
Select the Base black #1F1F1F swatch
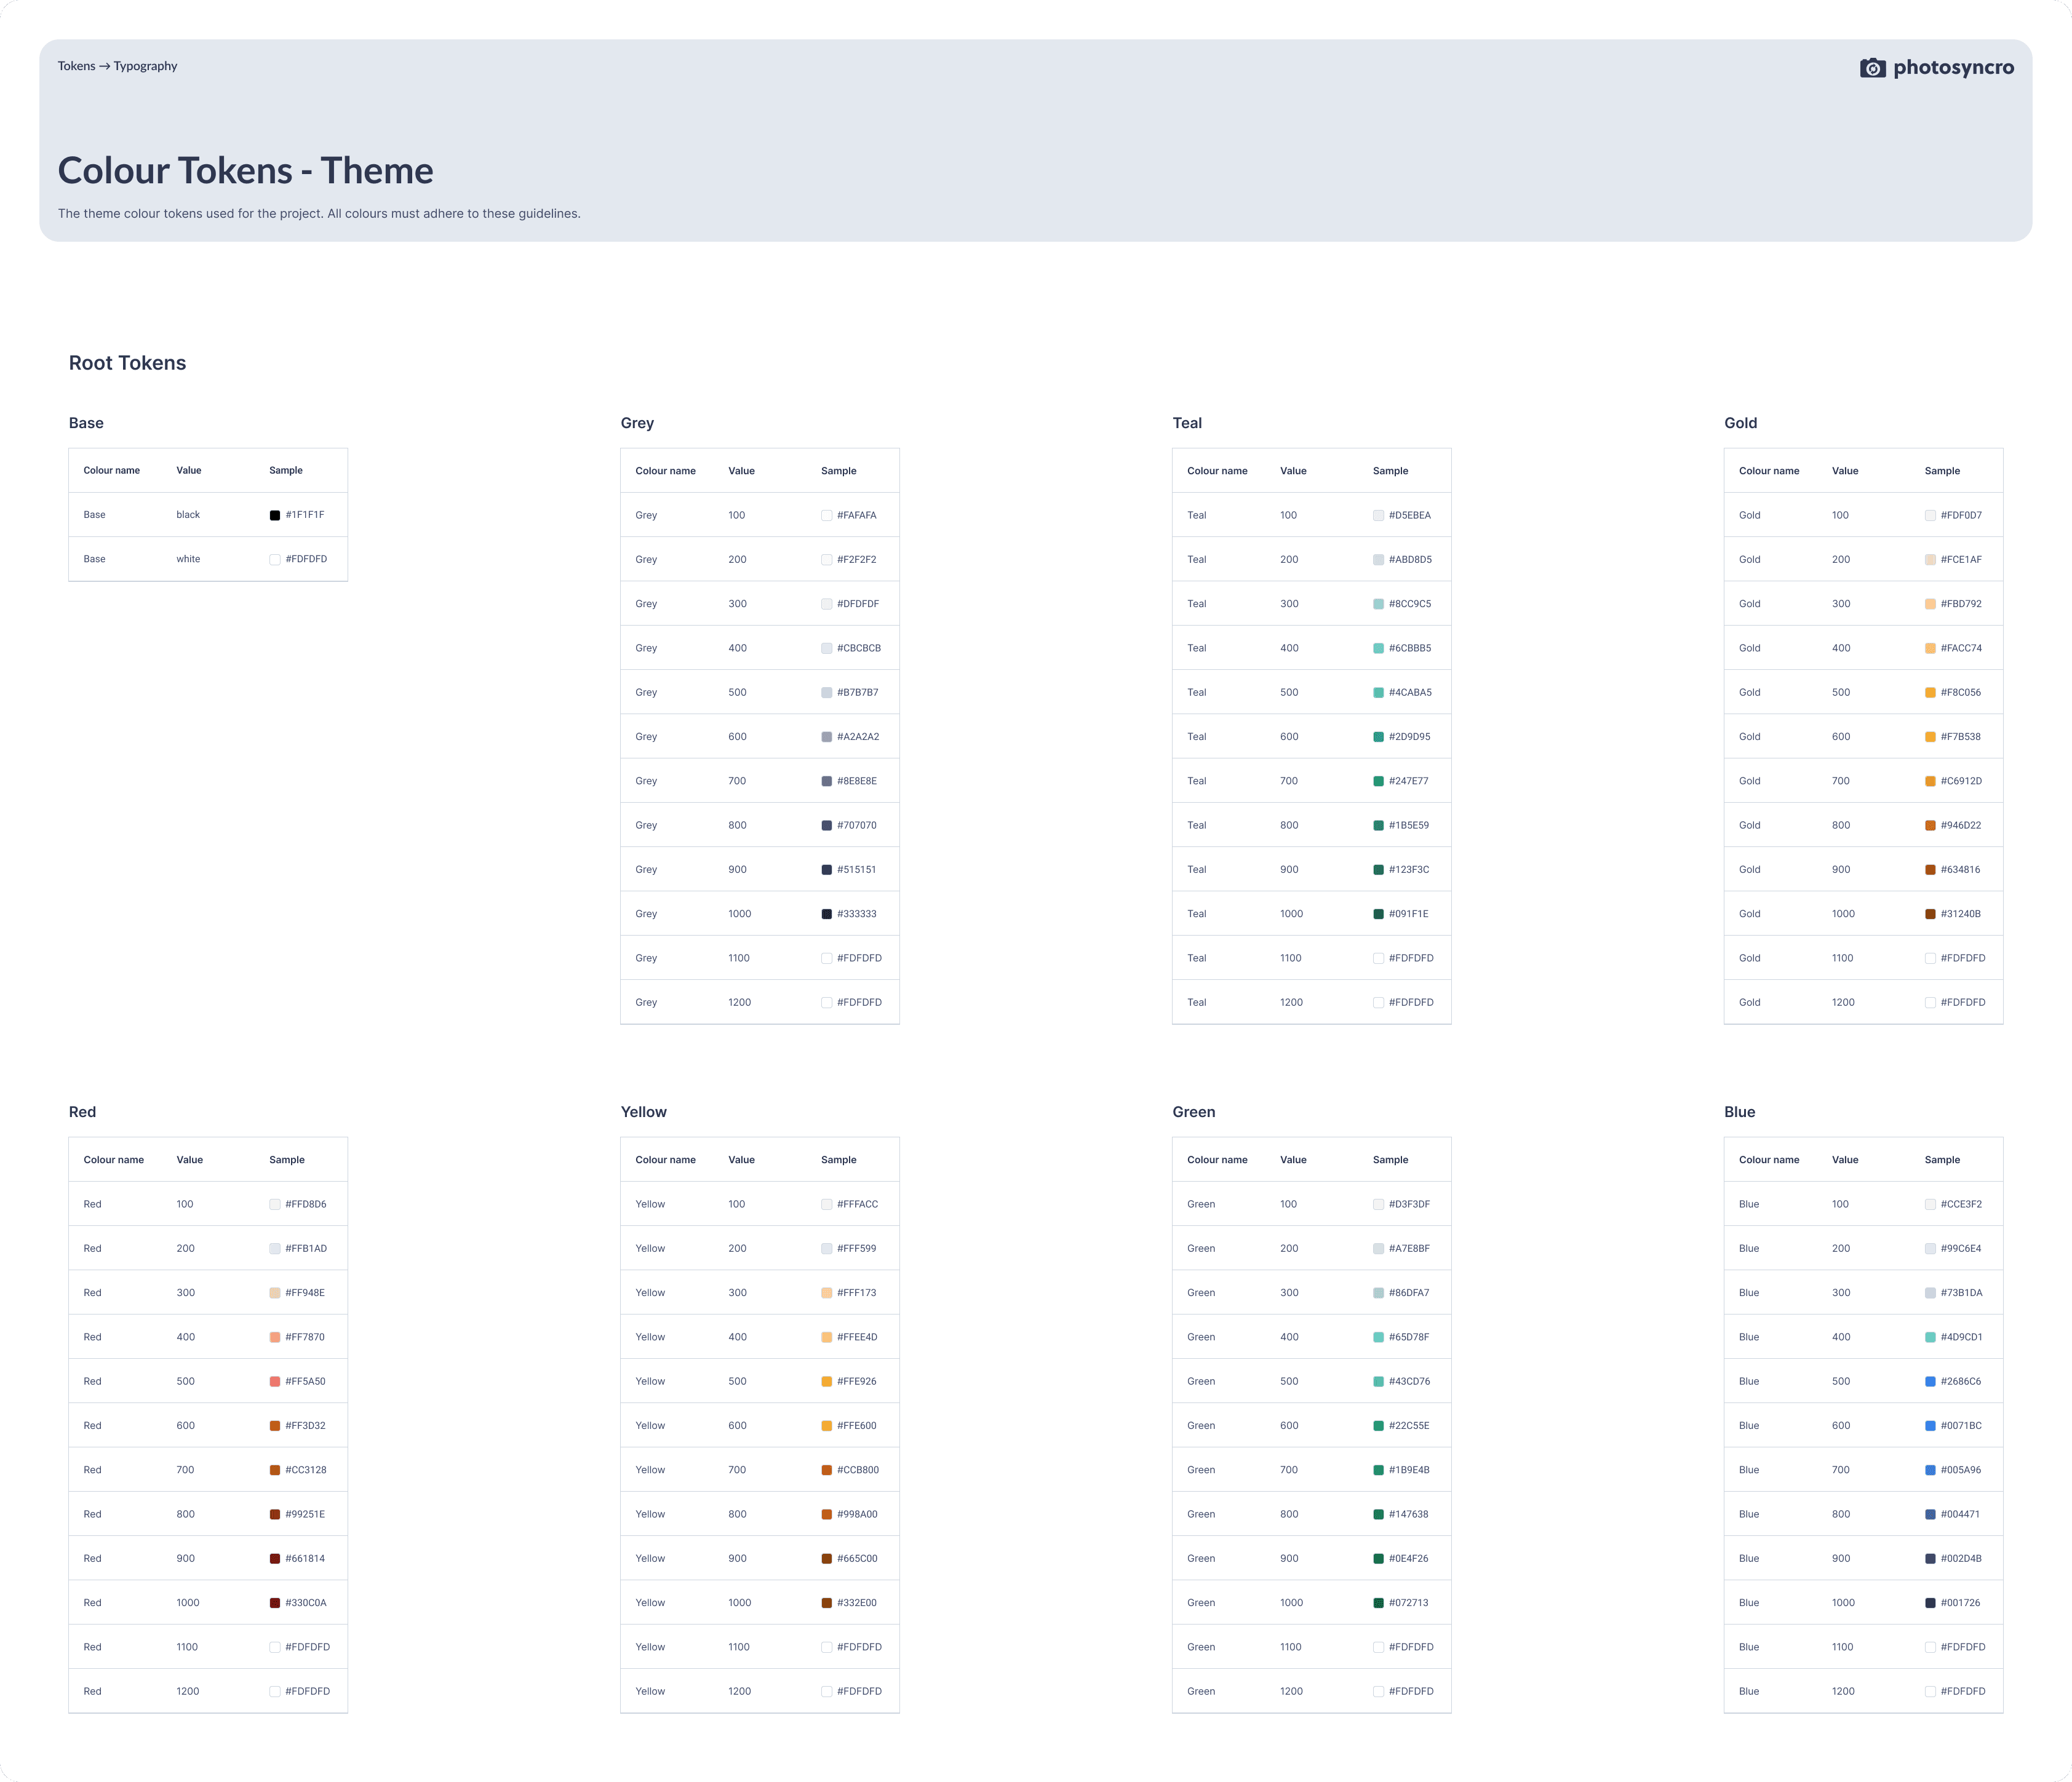pos(275,515)
